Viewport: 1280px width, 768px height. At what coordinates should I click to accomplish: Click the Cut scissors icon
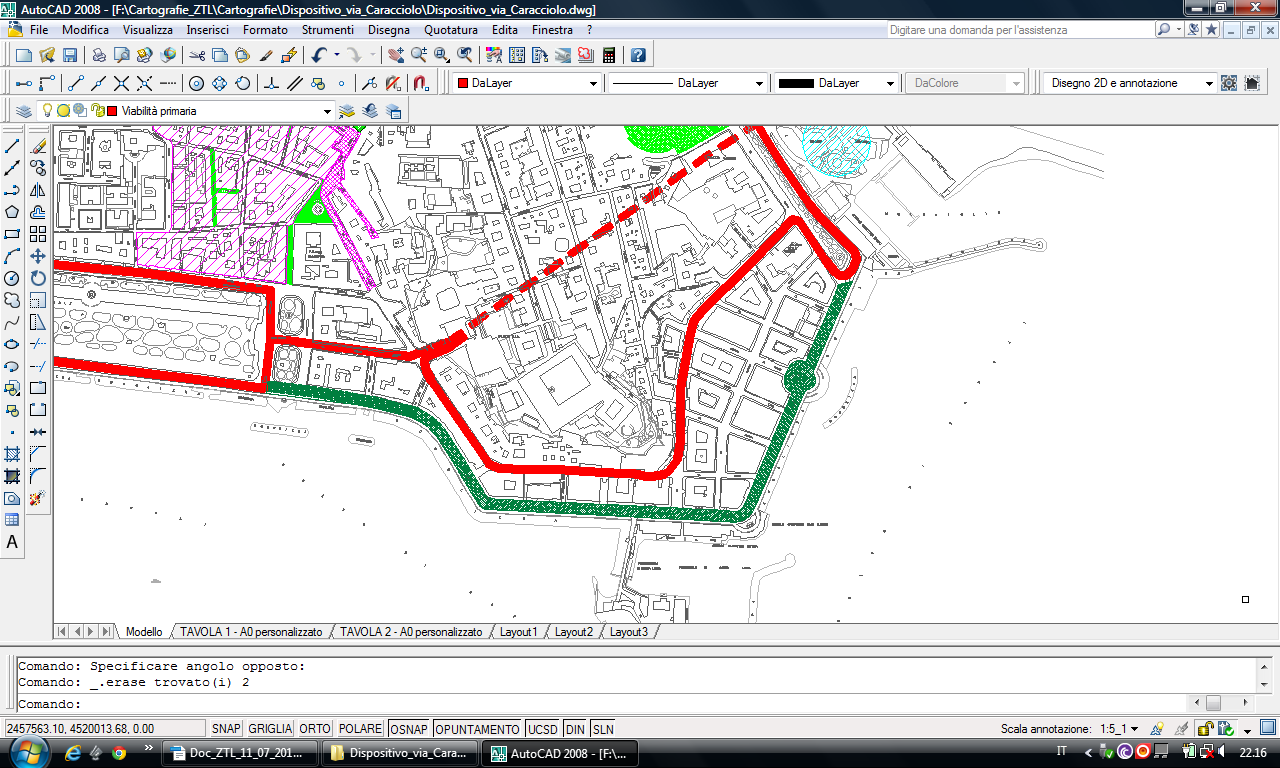[197, 55]
